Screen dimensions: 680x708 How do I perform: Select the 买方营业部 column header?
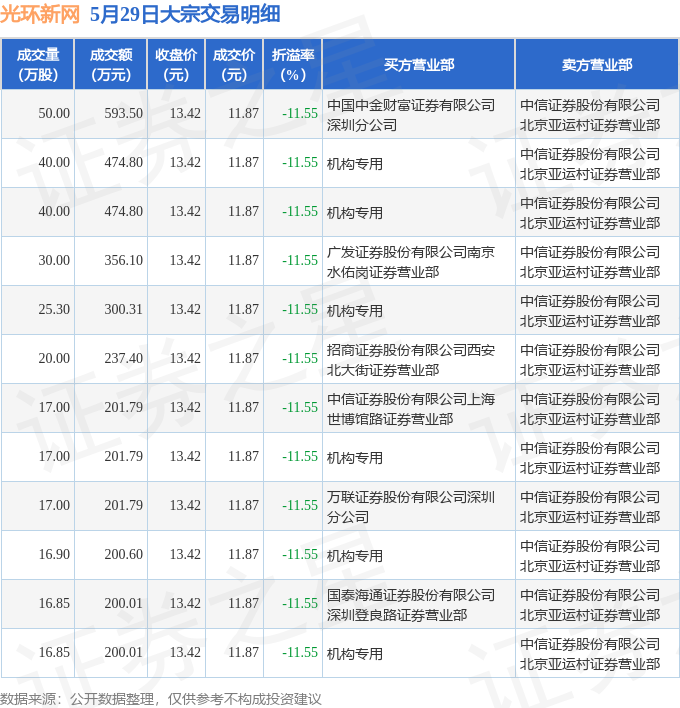[x=419, y=65]
